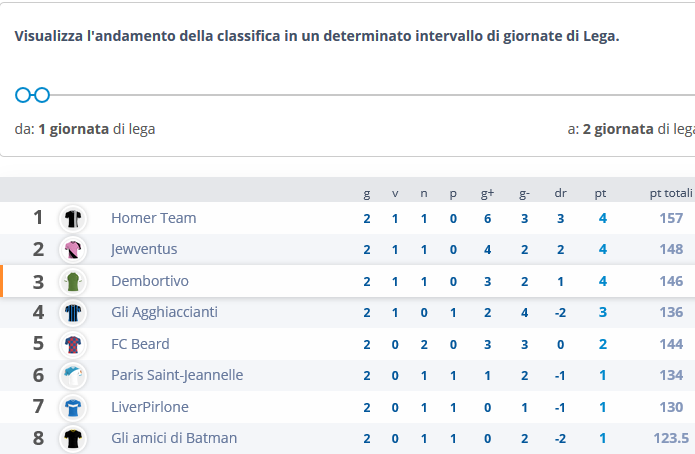Click LiverPirlone blue jersey icon
The image size is (695, 454).
pyautogui.click(x=73, y=407)
